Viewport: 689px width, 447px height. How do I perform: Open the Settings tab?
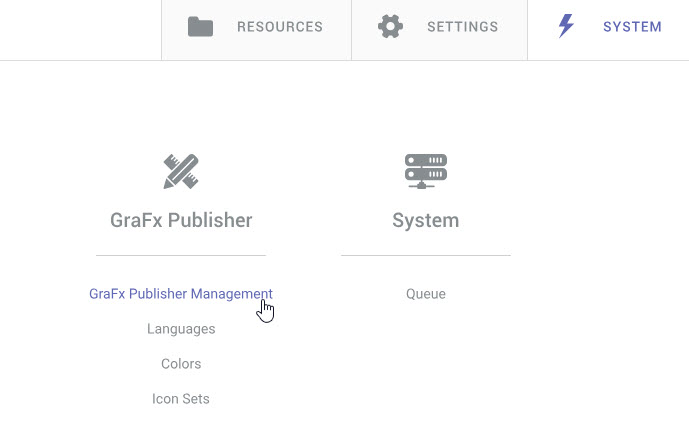pos(439,30)
